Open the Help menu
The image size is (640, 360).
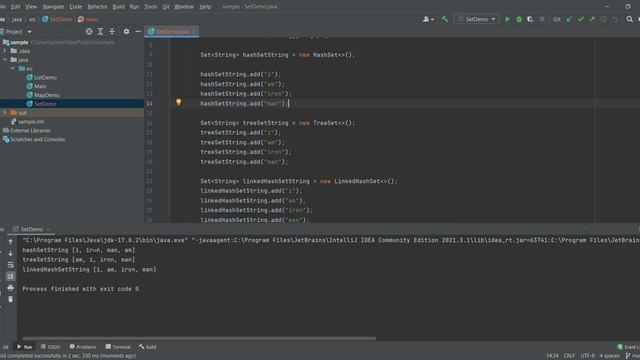tap(205, 7)
